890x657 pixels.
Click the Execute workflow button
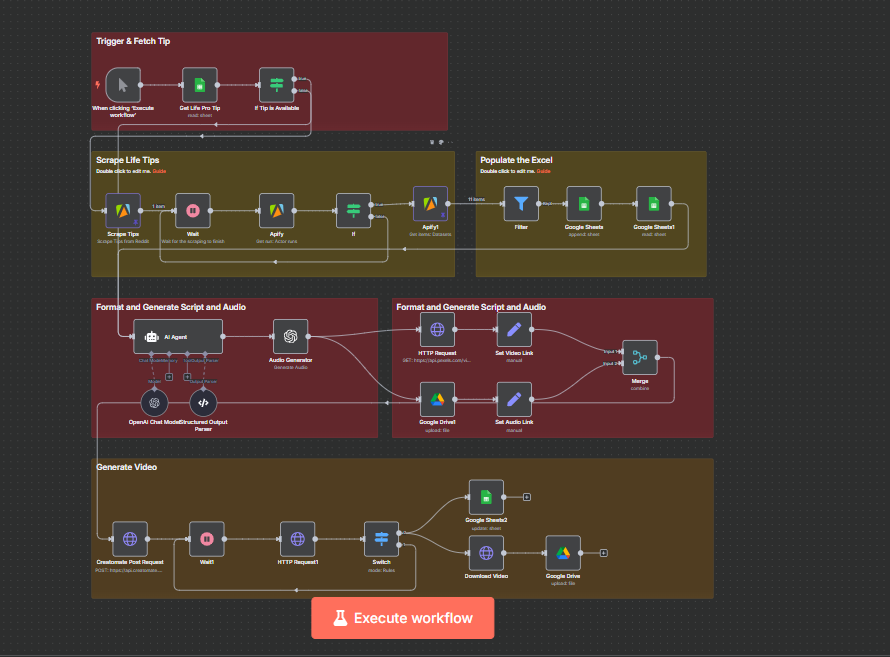point(402,618)
